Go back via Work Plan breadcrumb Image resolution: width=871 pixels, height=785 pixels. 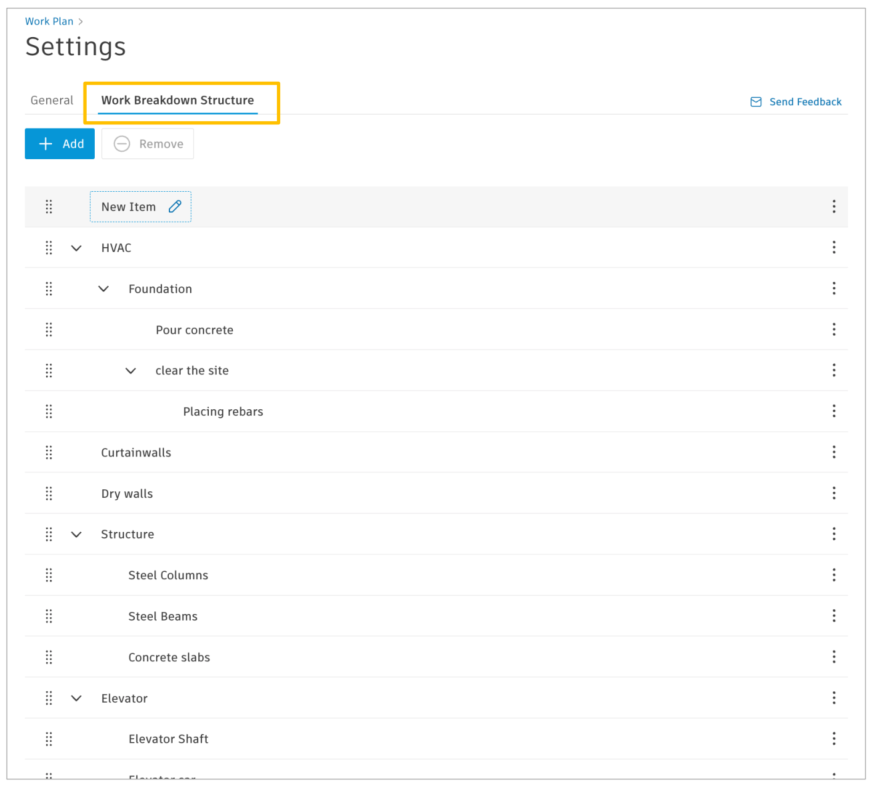(x=49, y=21)
